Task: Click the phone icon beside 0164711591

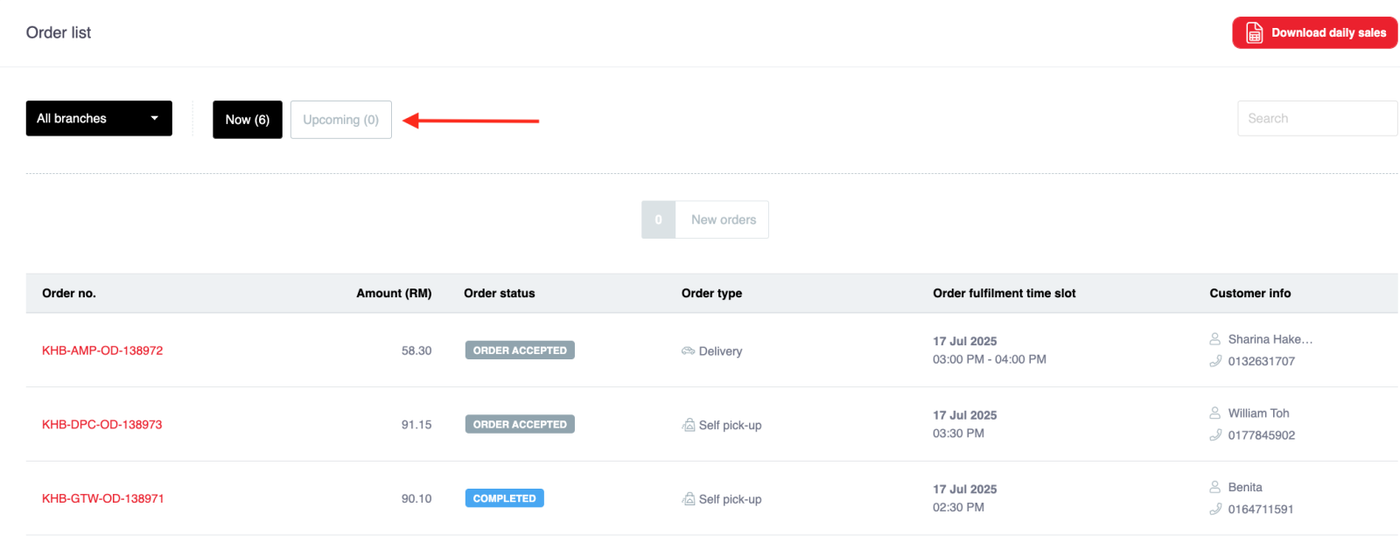Action: point(1215,509)
